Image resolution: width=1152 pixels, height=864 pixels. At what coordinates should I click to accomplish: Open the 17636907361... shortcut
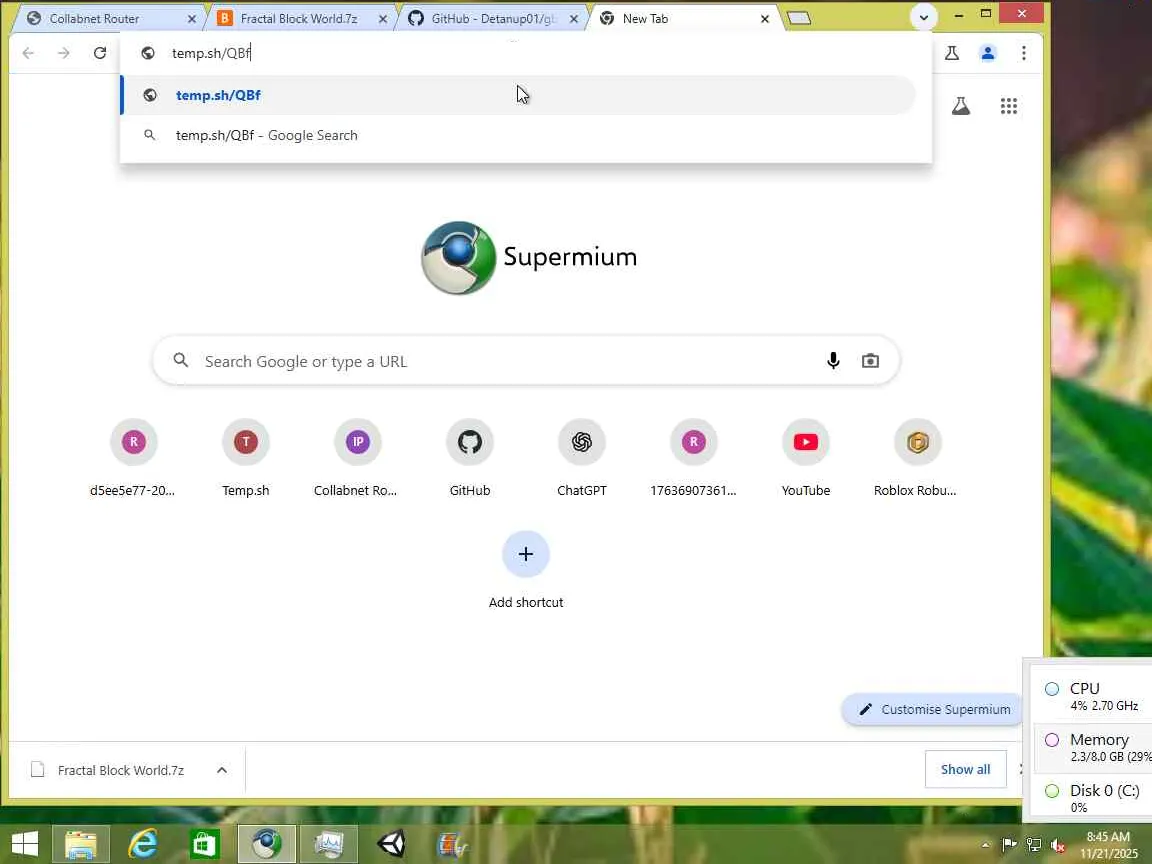click(x=694, y=457)
